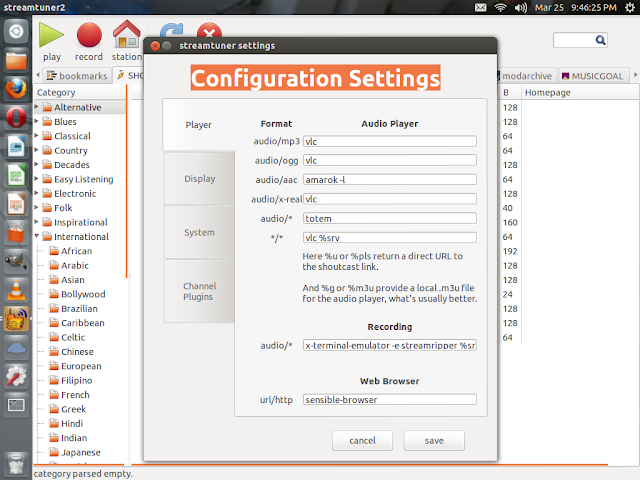The width and height of the screenshot is (640, 480).
Task: Close the streamtuner settings dialog
Action: click(x=155, y=46)
